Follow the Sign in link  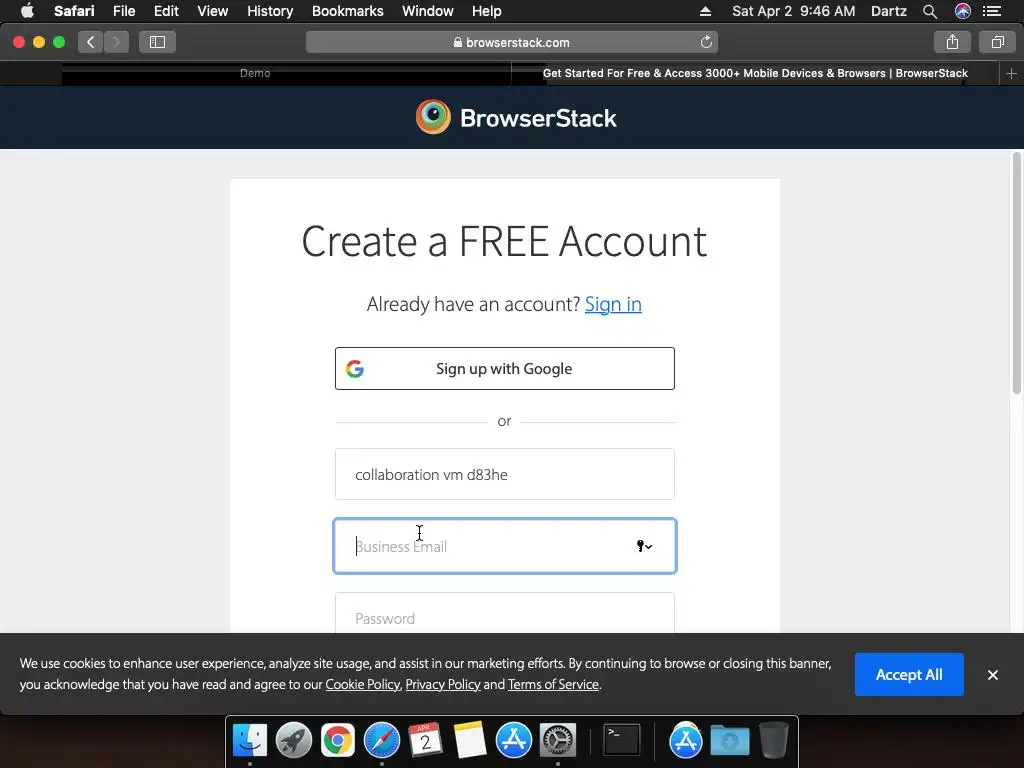613,304
